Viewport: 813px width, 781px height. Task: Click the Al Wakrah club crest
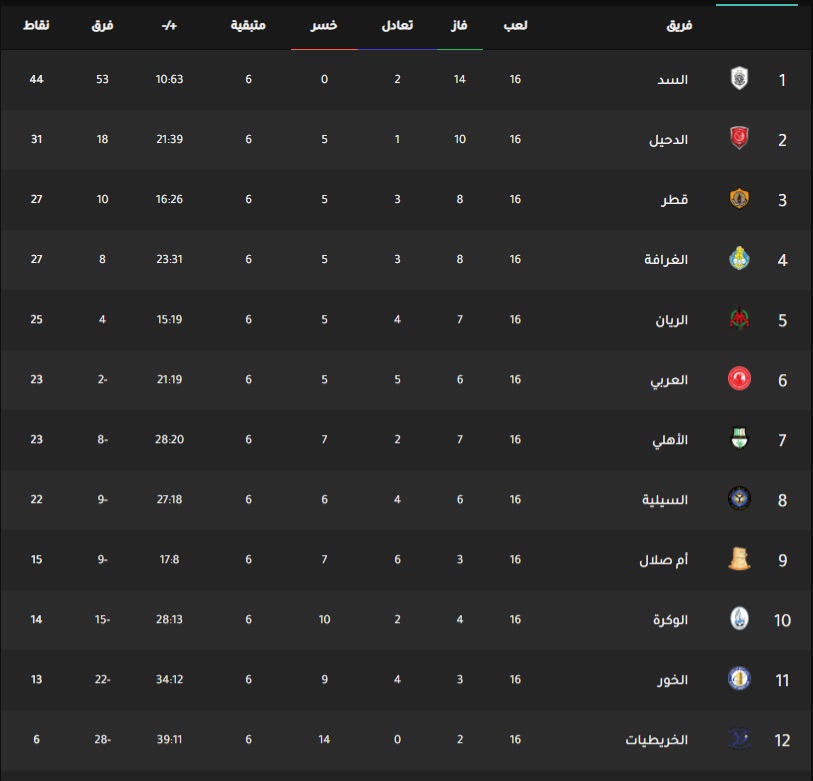pyautogui.click(x=739, y=619)
